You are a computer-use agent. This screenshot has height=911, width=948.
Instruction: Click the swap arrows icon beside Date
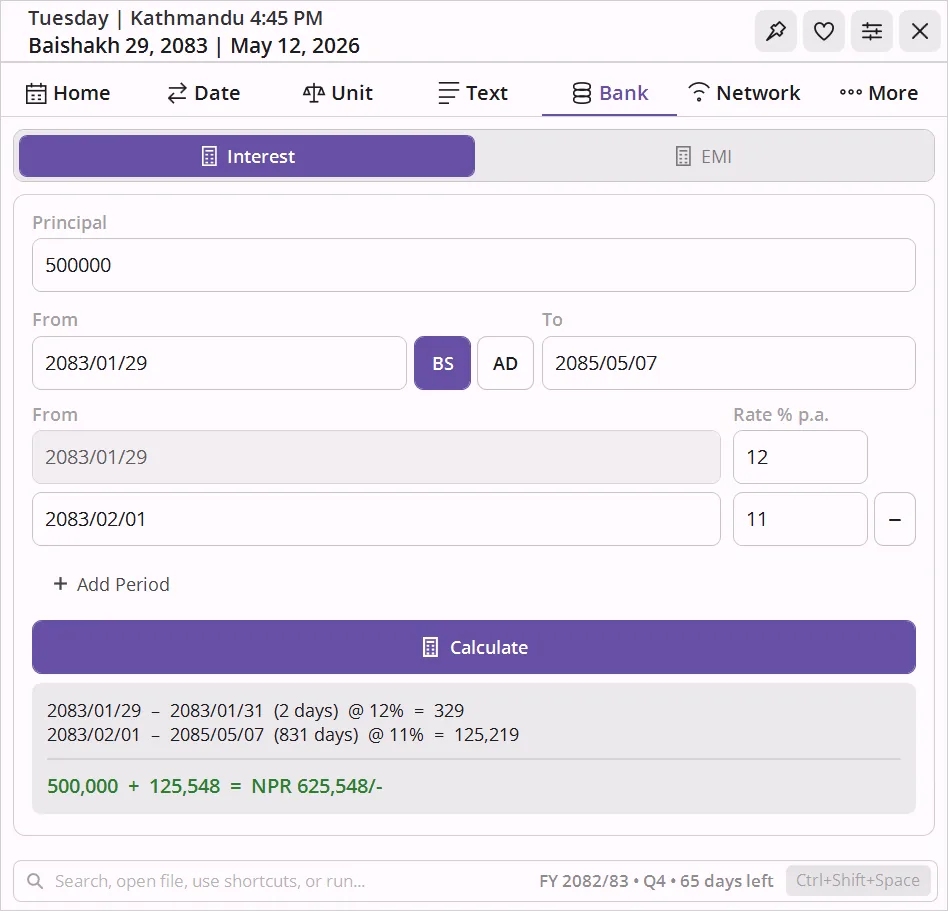click(177, 93)
